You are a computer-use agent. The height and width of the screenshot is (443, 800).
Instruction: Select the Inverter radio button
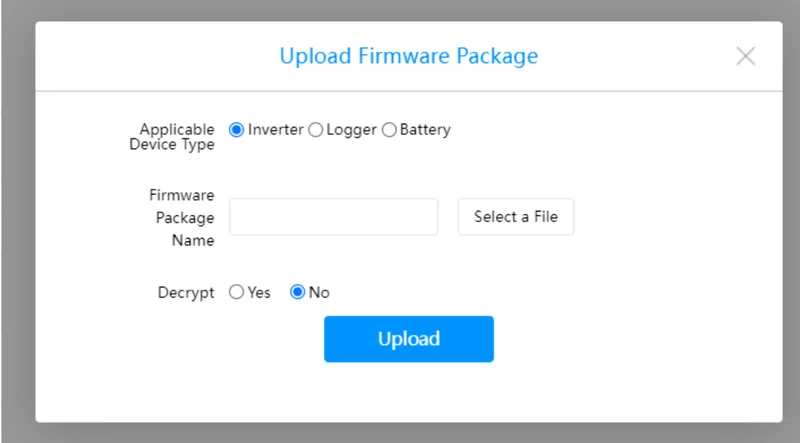(236, 130)
